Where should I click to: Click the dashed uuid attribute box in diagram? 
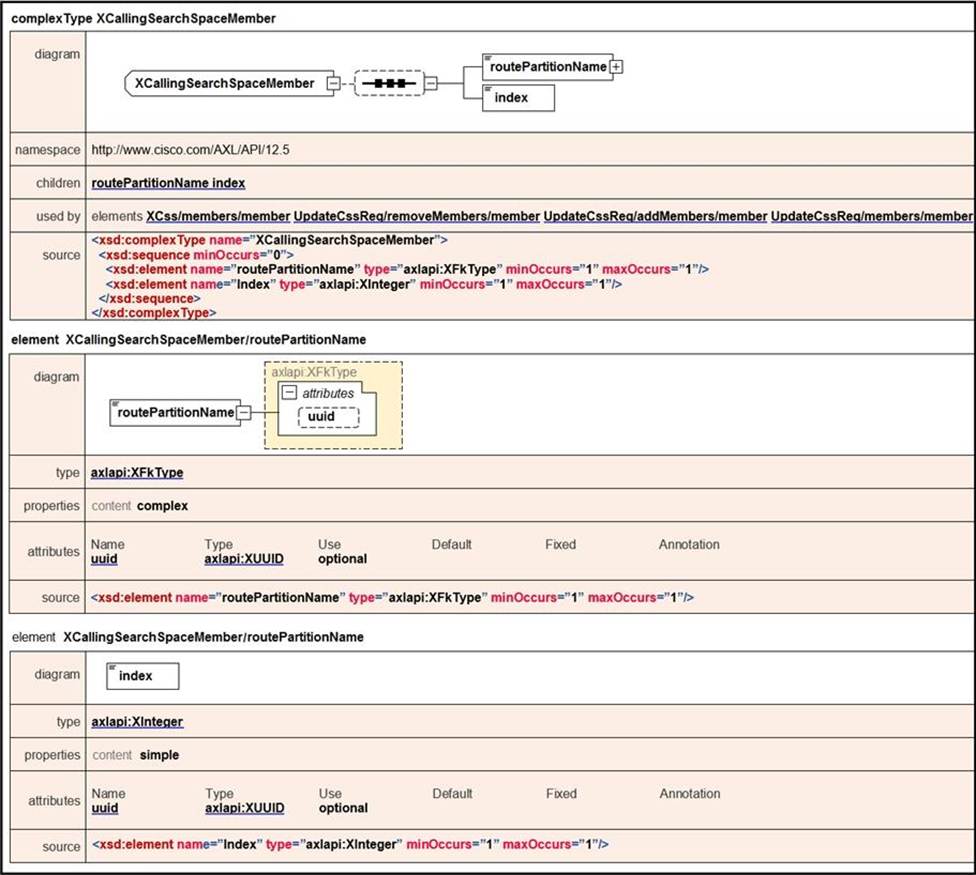click(327, 416)
